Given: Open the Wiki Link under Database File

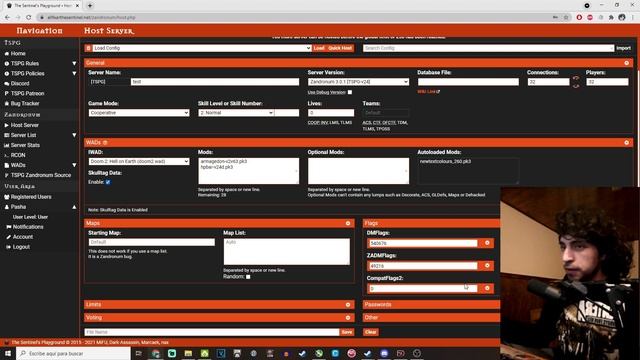Looking at the screenshot, I should point(428,92).
